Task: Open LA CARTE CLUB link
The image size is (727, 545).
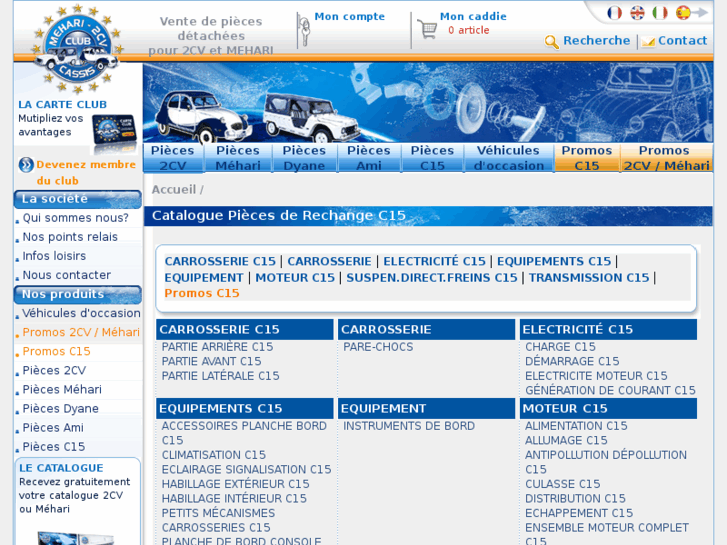Action: (x=63, y=105)
